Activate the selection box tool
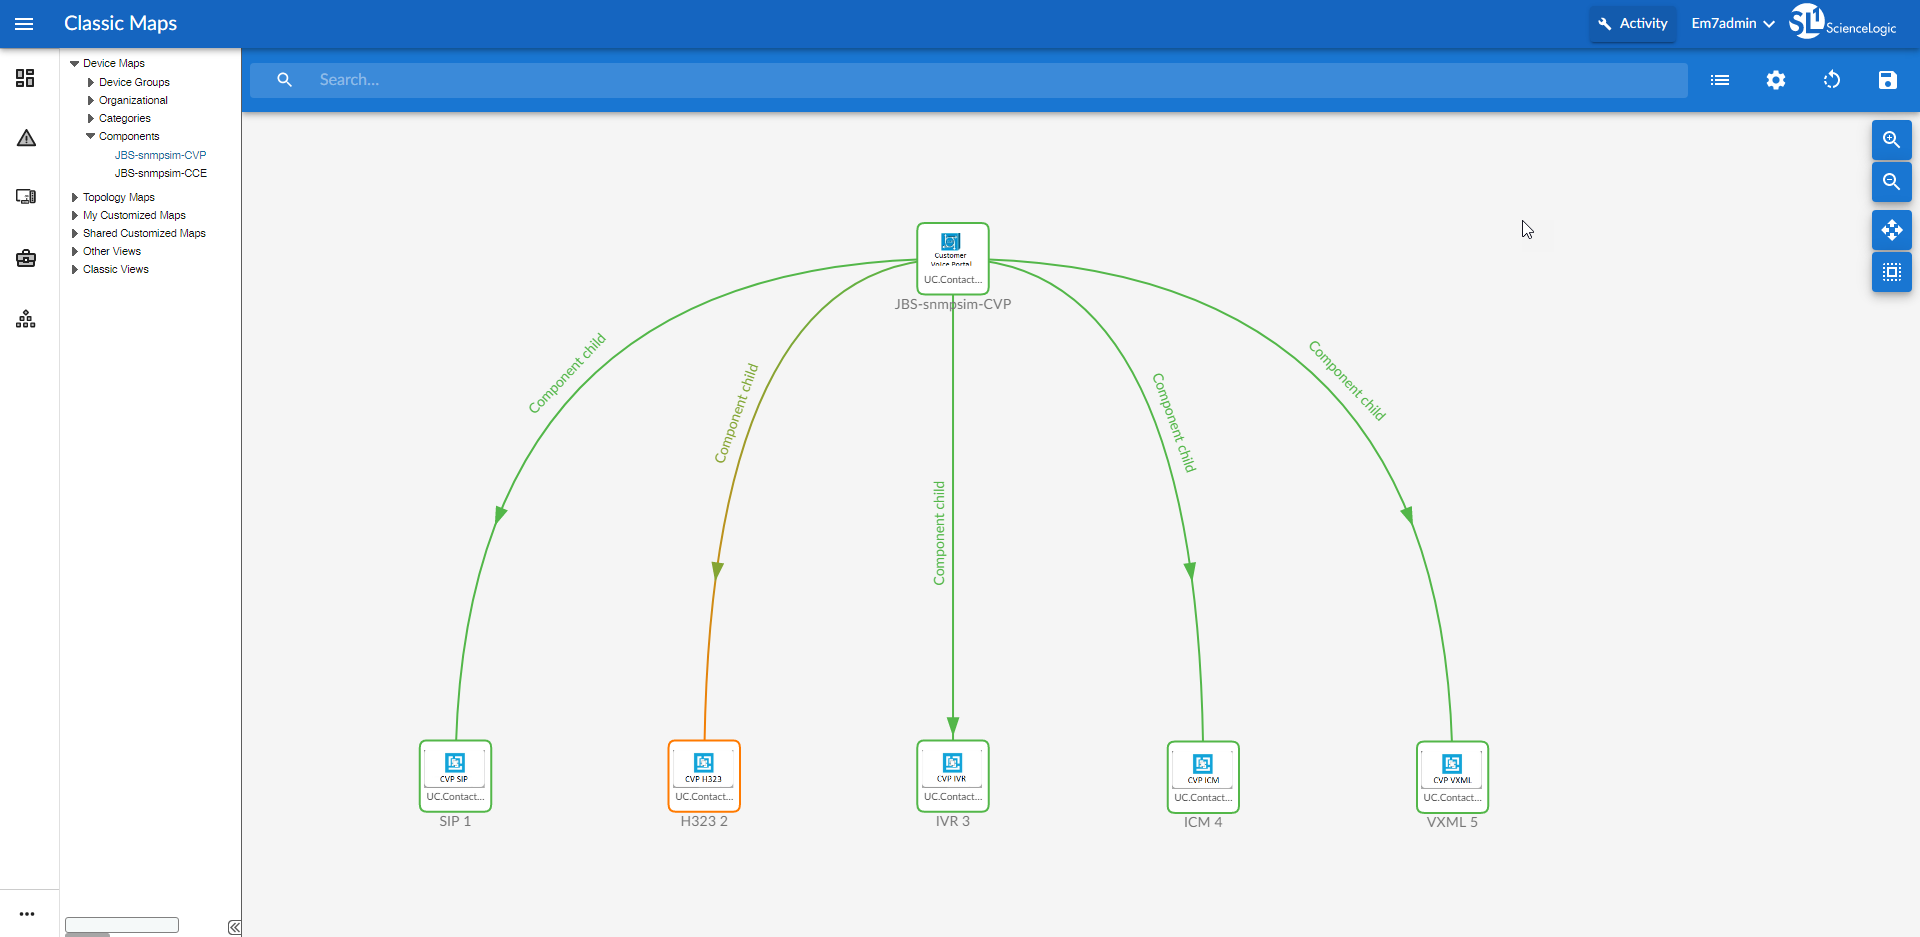 [x=1892, y=272]
